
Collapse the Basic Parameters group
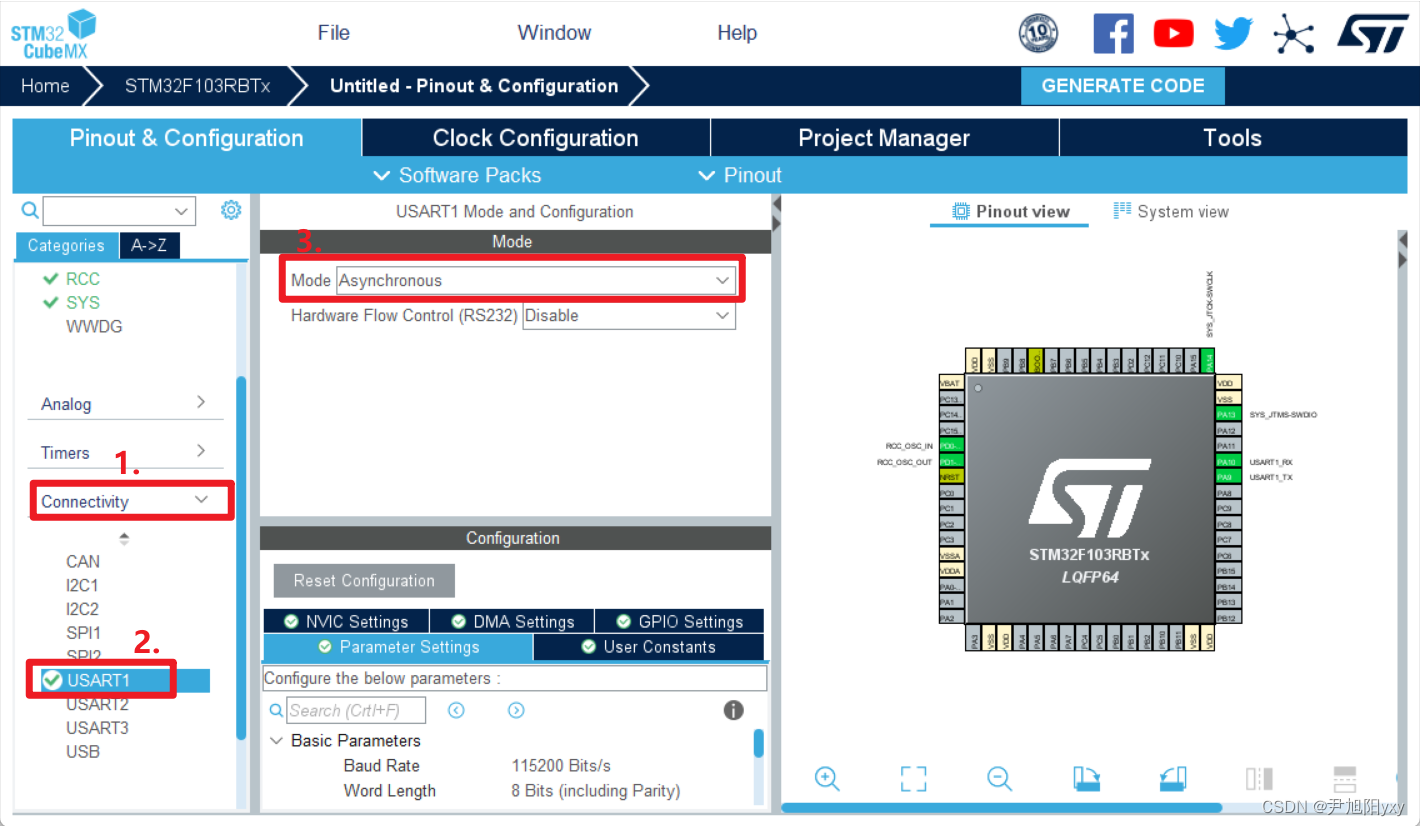tap(277, 741)
